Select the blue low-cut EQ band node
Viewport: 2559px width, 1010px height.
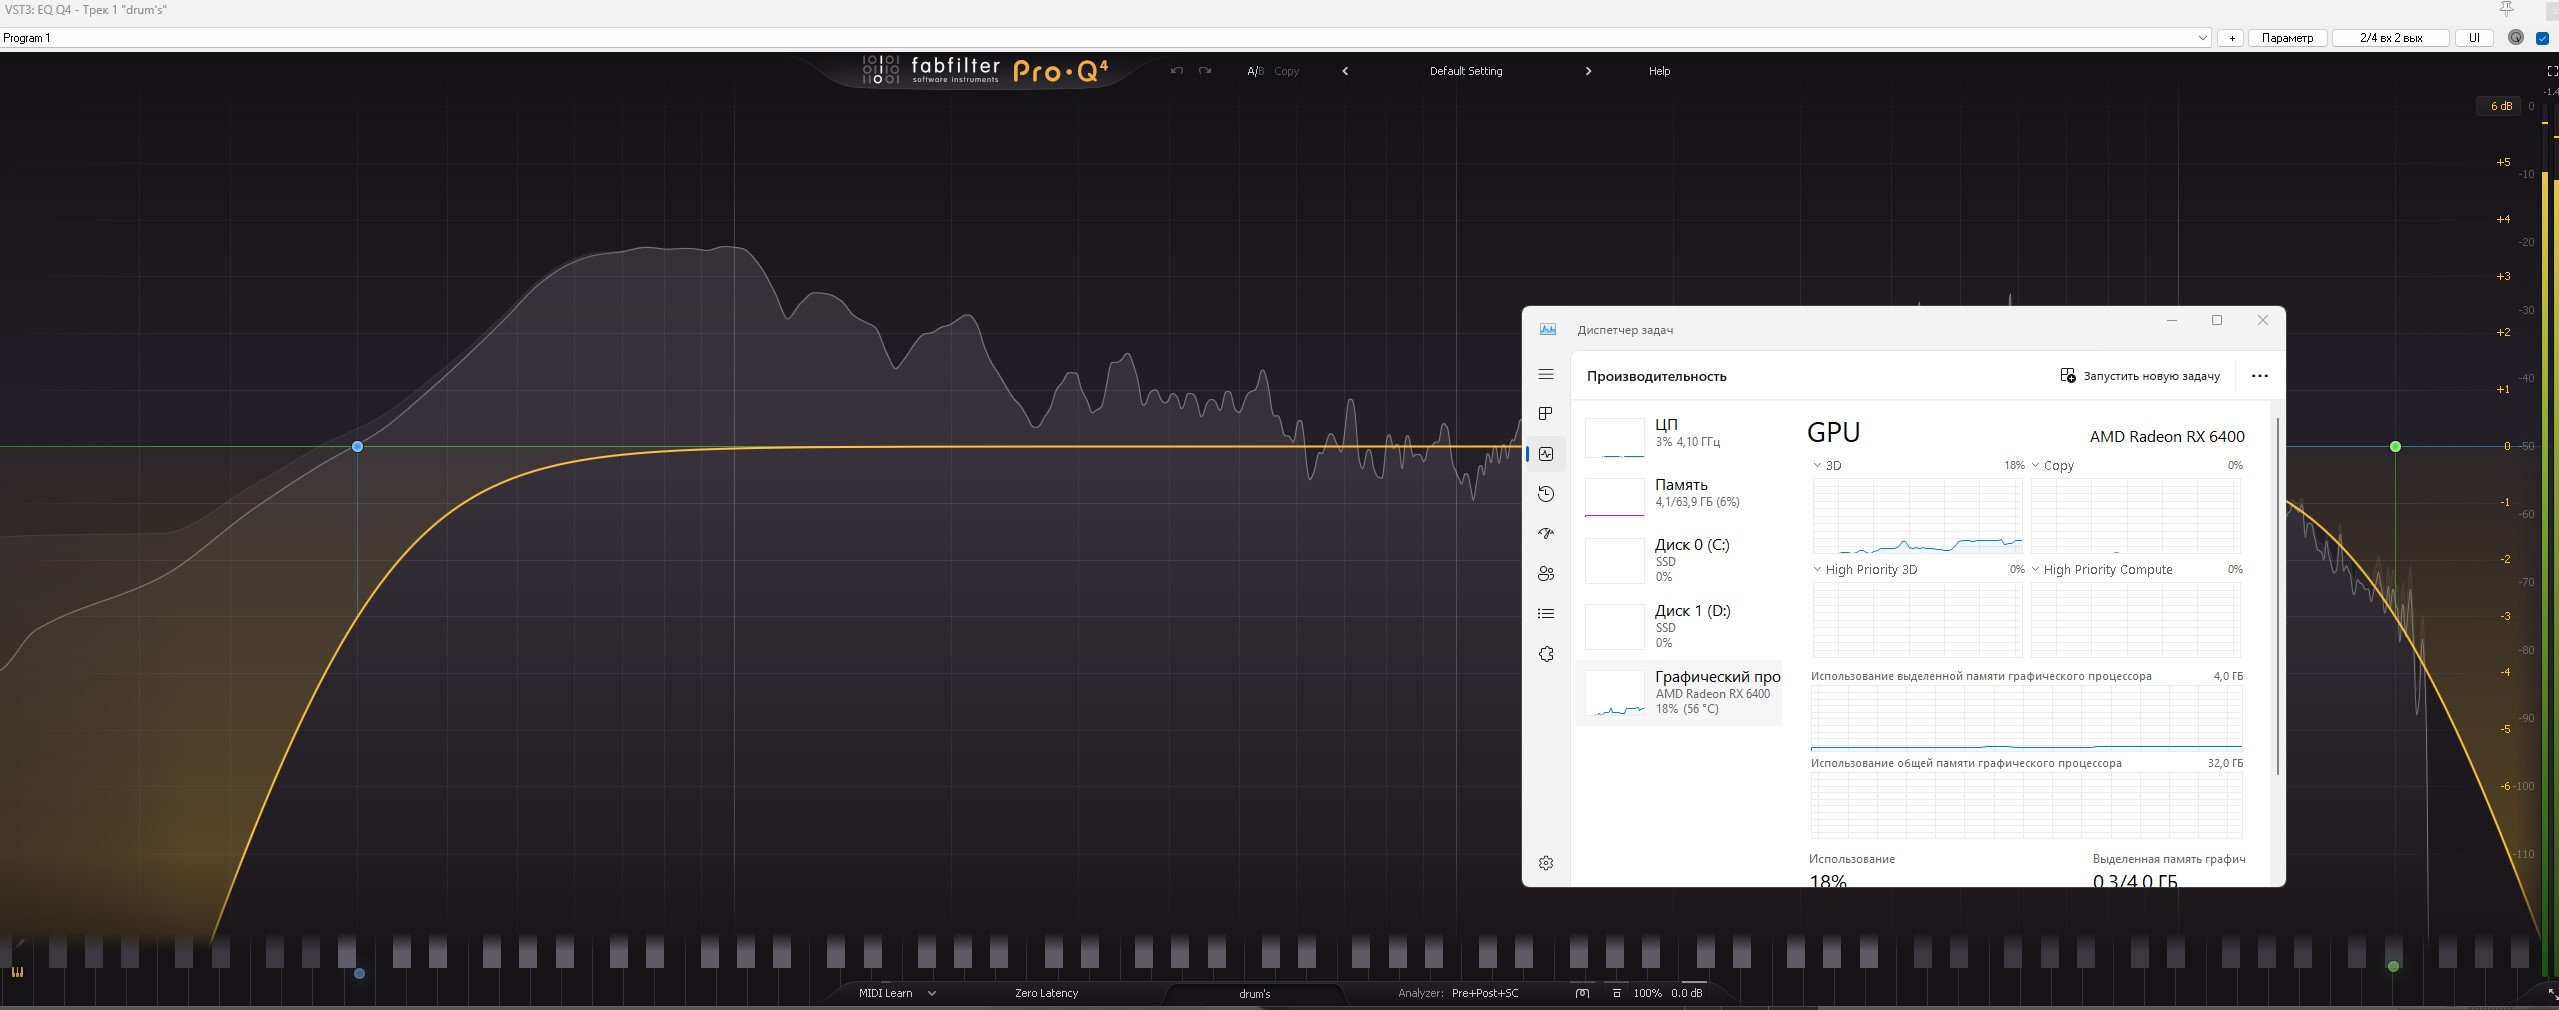(x=357, y=446)
